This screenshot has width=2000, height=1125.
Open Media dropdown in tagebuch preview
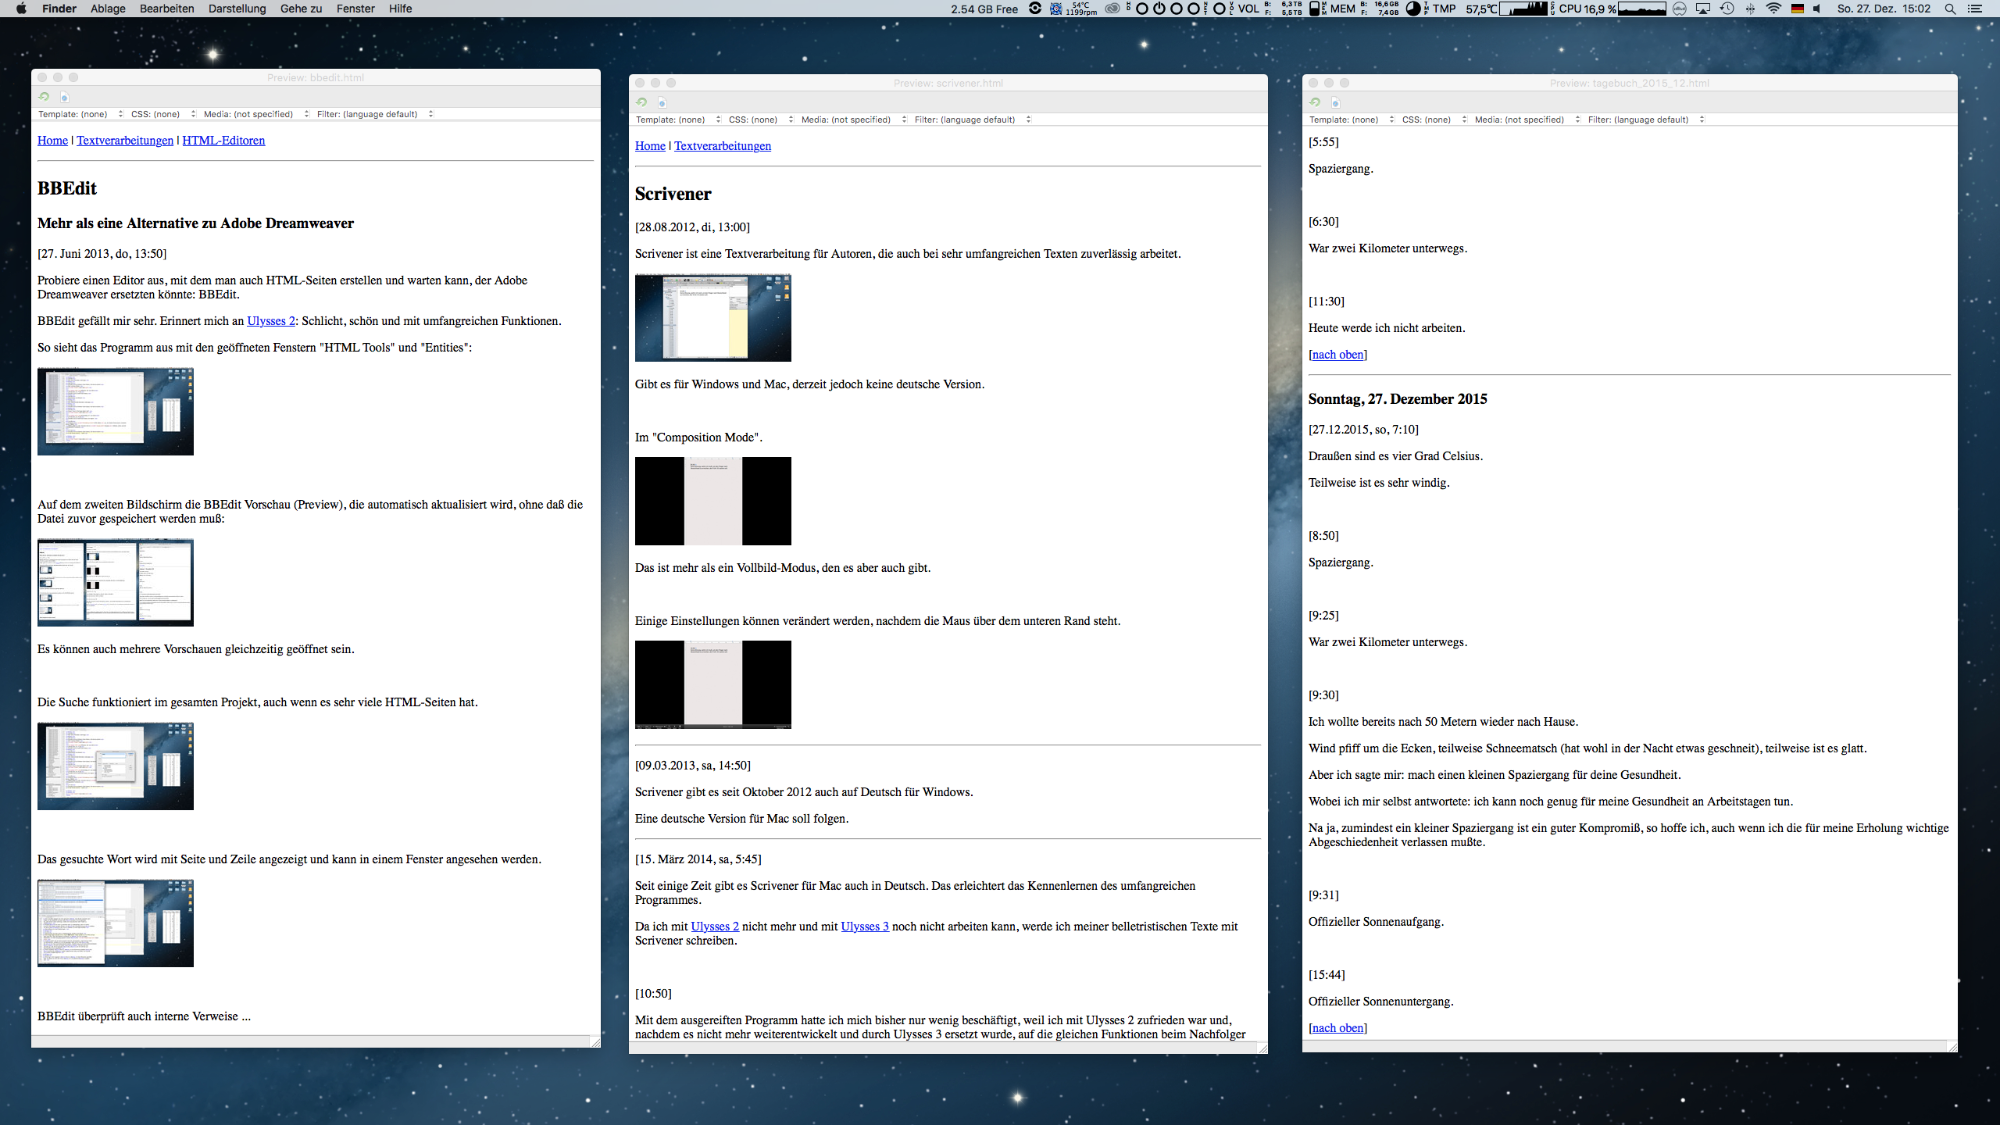tap(1527, 120)
